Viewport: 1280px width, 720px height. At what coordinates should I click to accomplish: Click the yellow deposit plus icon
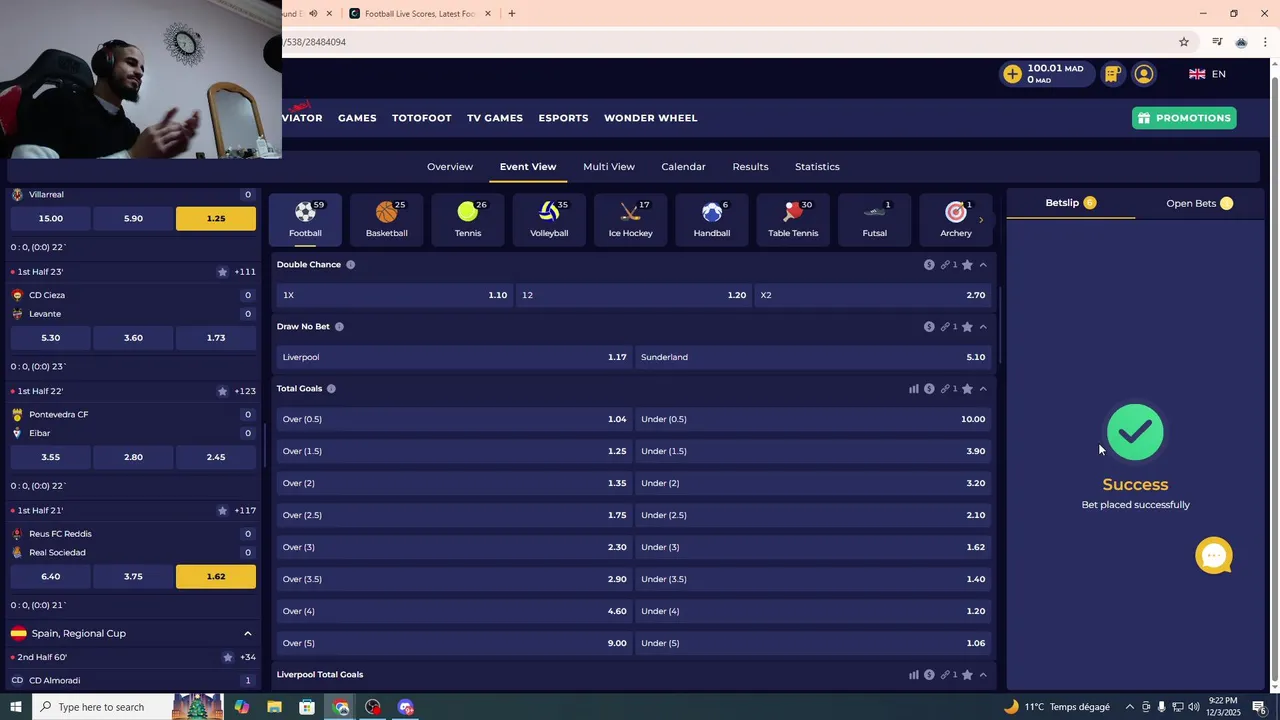click(x=1013, y=74)
